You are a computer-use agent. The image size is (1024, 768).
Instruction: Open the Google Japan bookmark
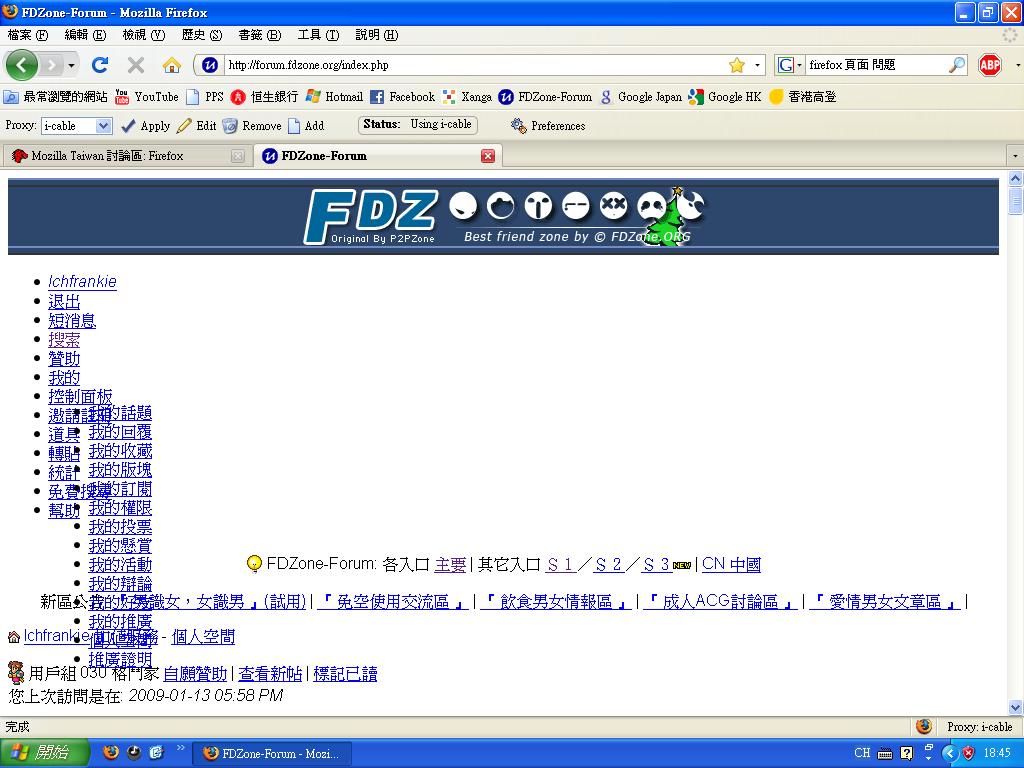[641, 97]
